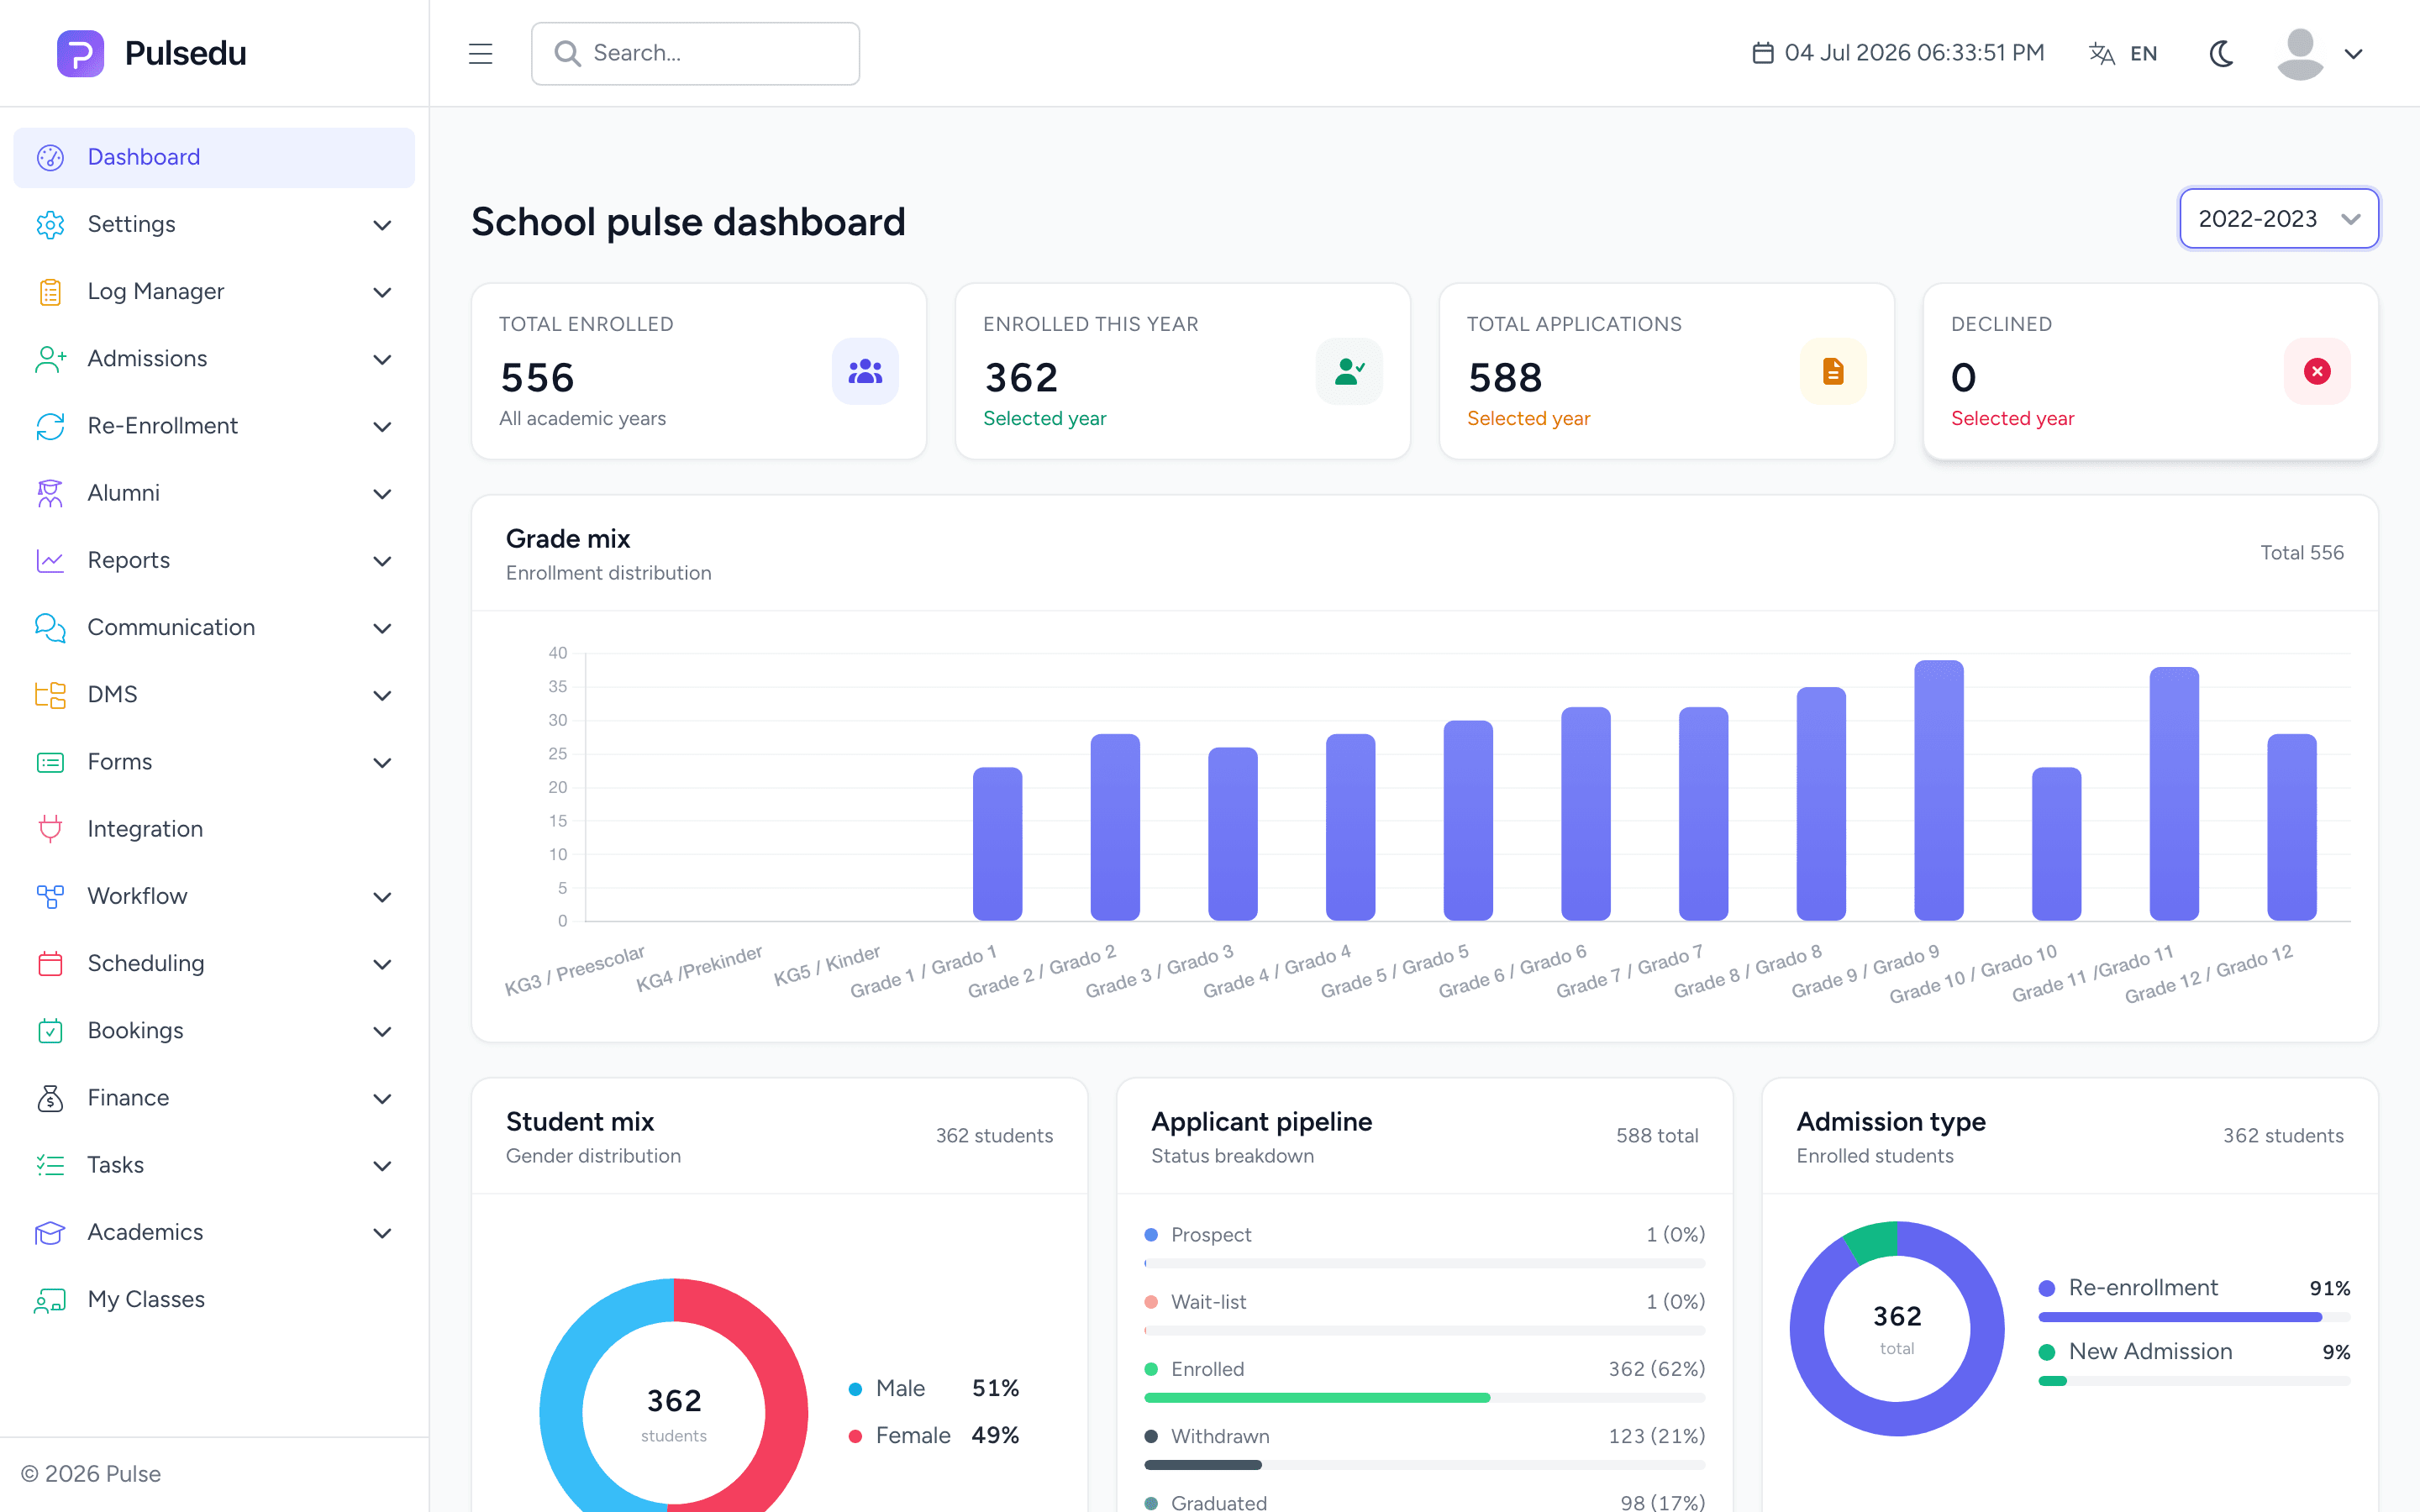
Task: Click the Enrolled green progress bar
Action: 1317,1397
